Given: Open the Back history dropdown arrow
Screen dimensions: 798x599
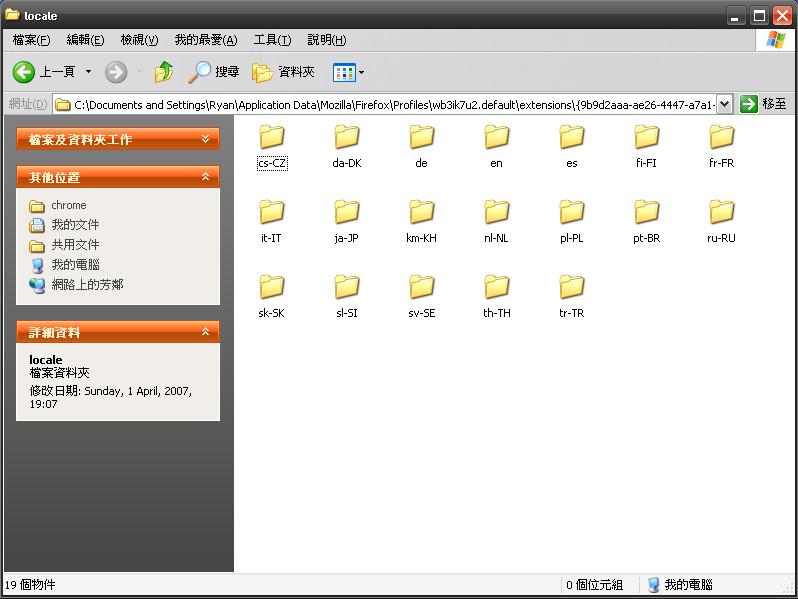Looking at the screenshot, I should click(88, 72).
